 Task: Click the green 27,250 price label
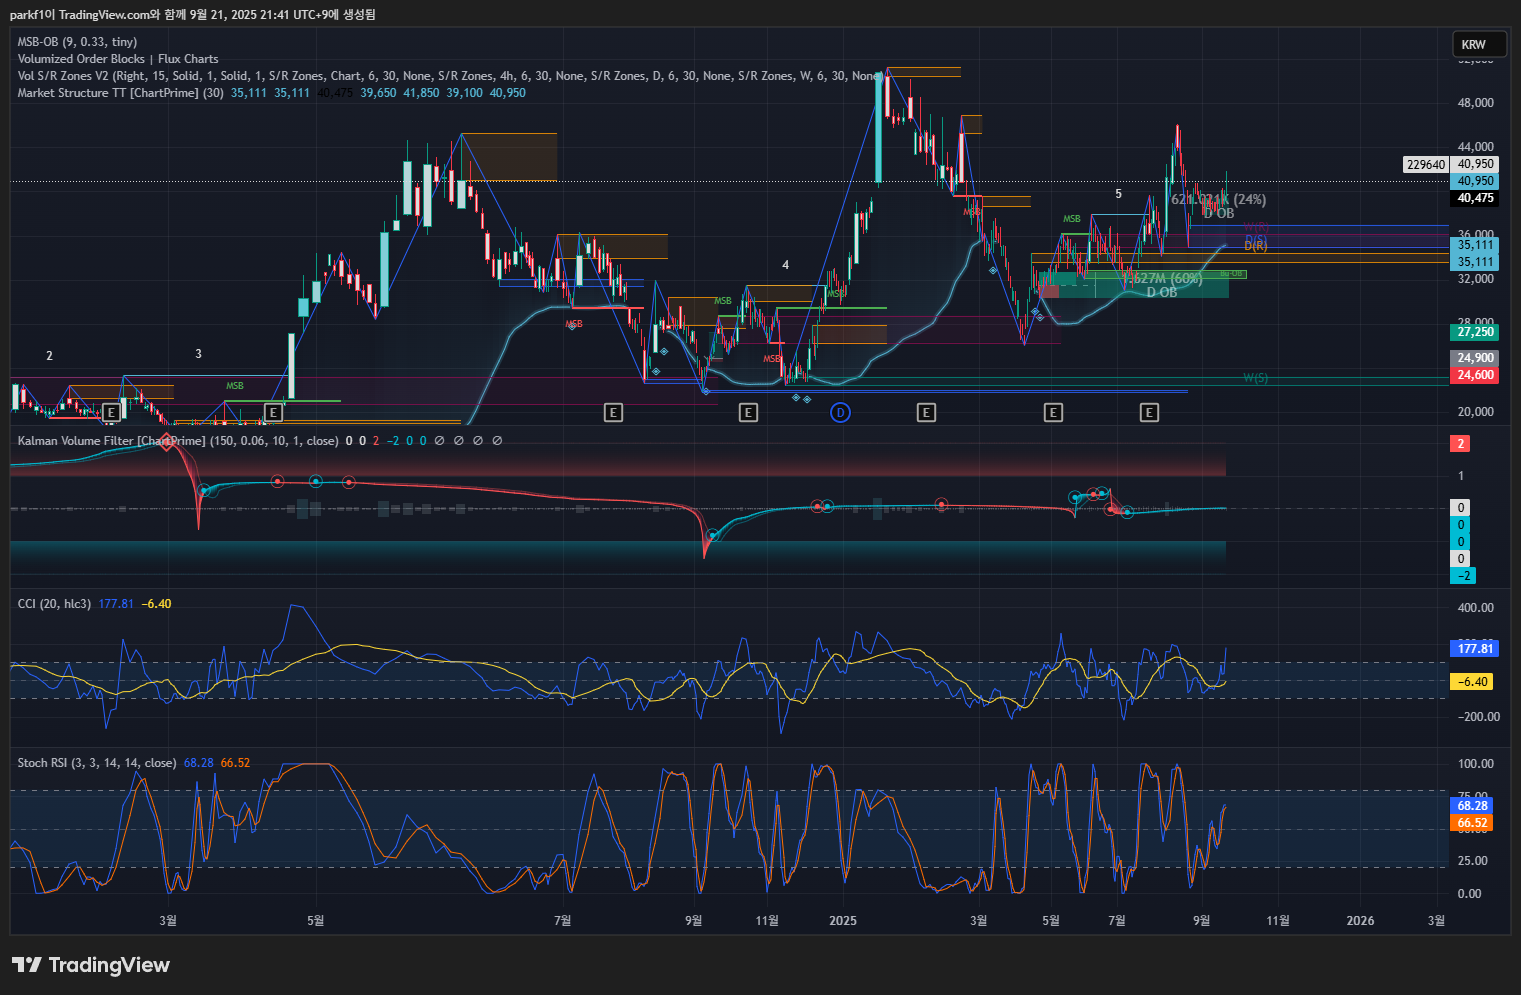1475,332
